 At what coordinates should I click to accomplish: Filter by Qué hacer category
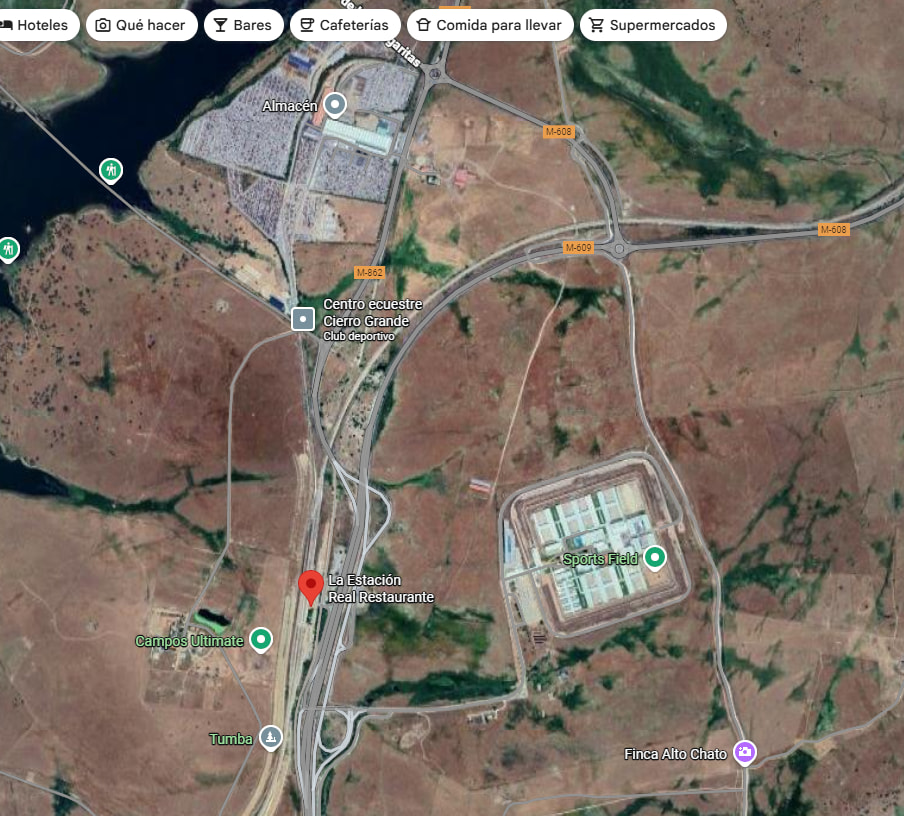[140, 25]
